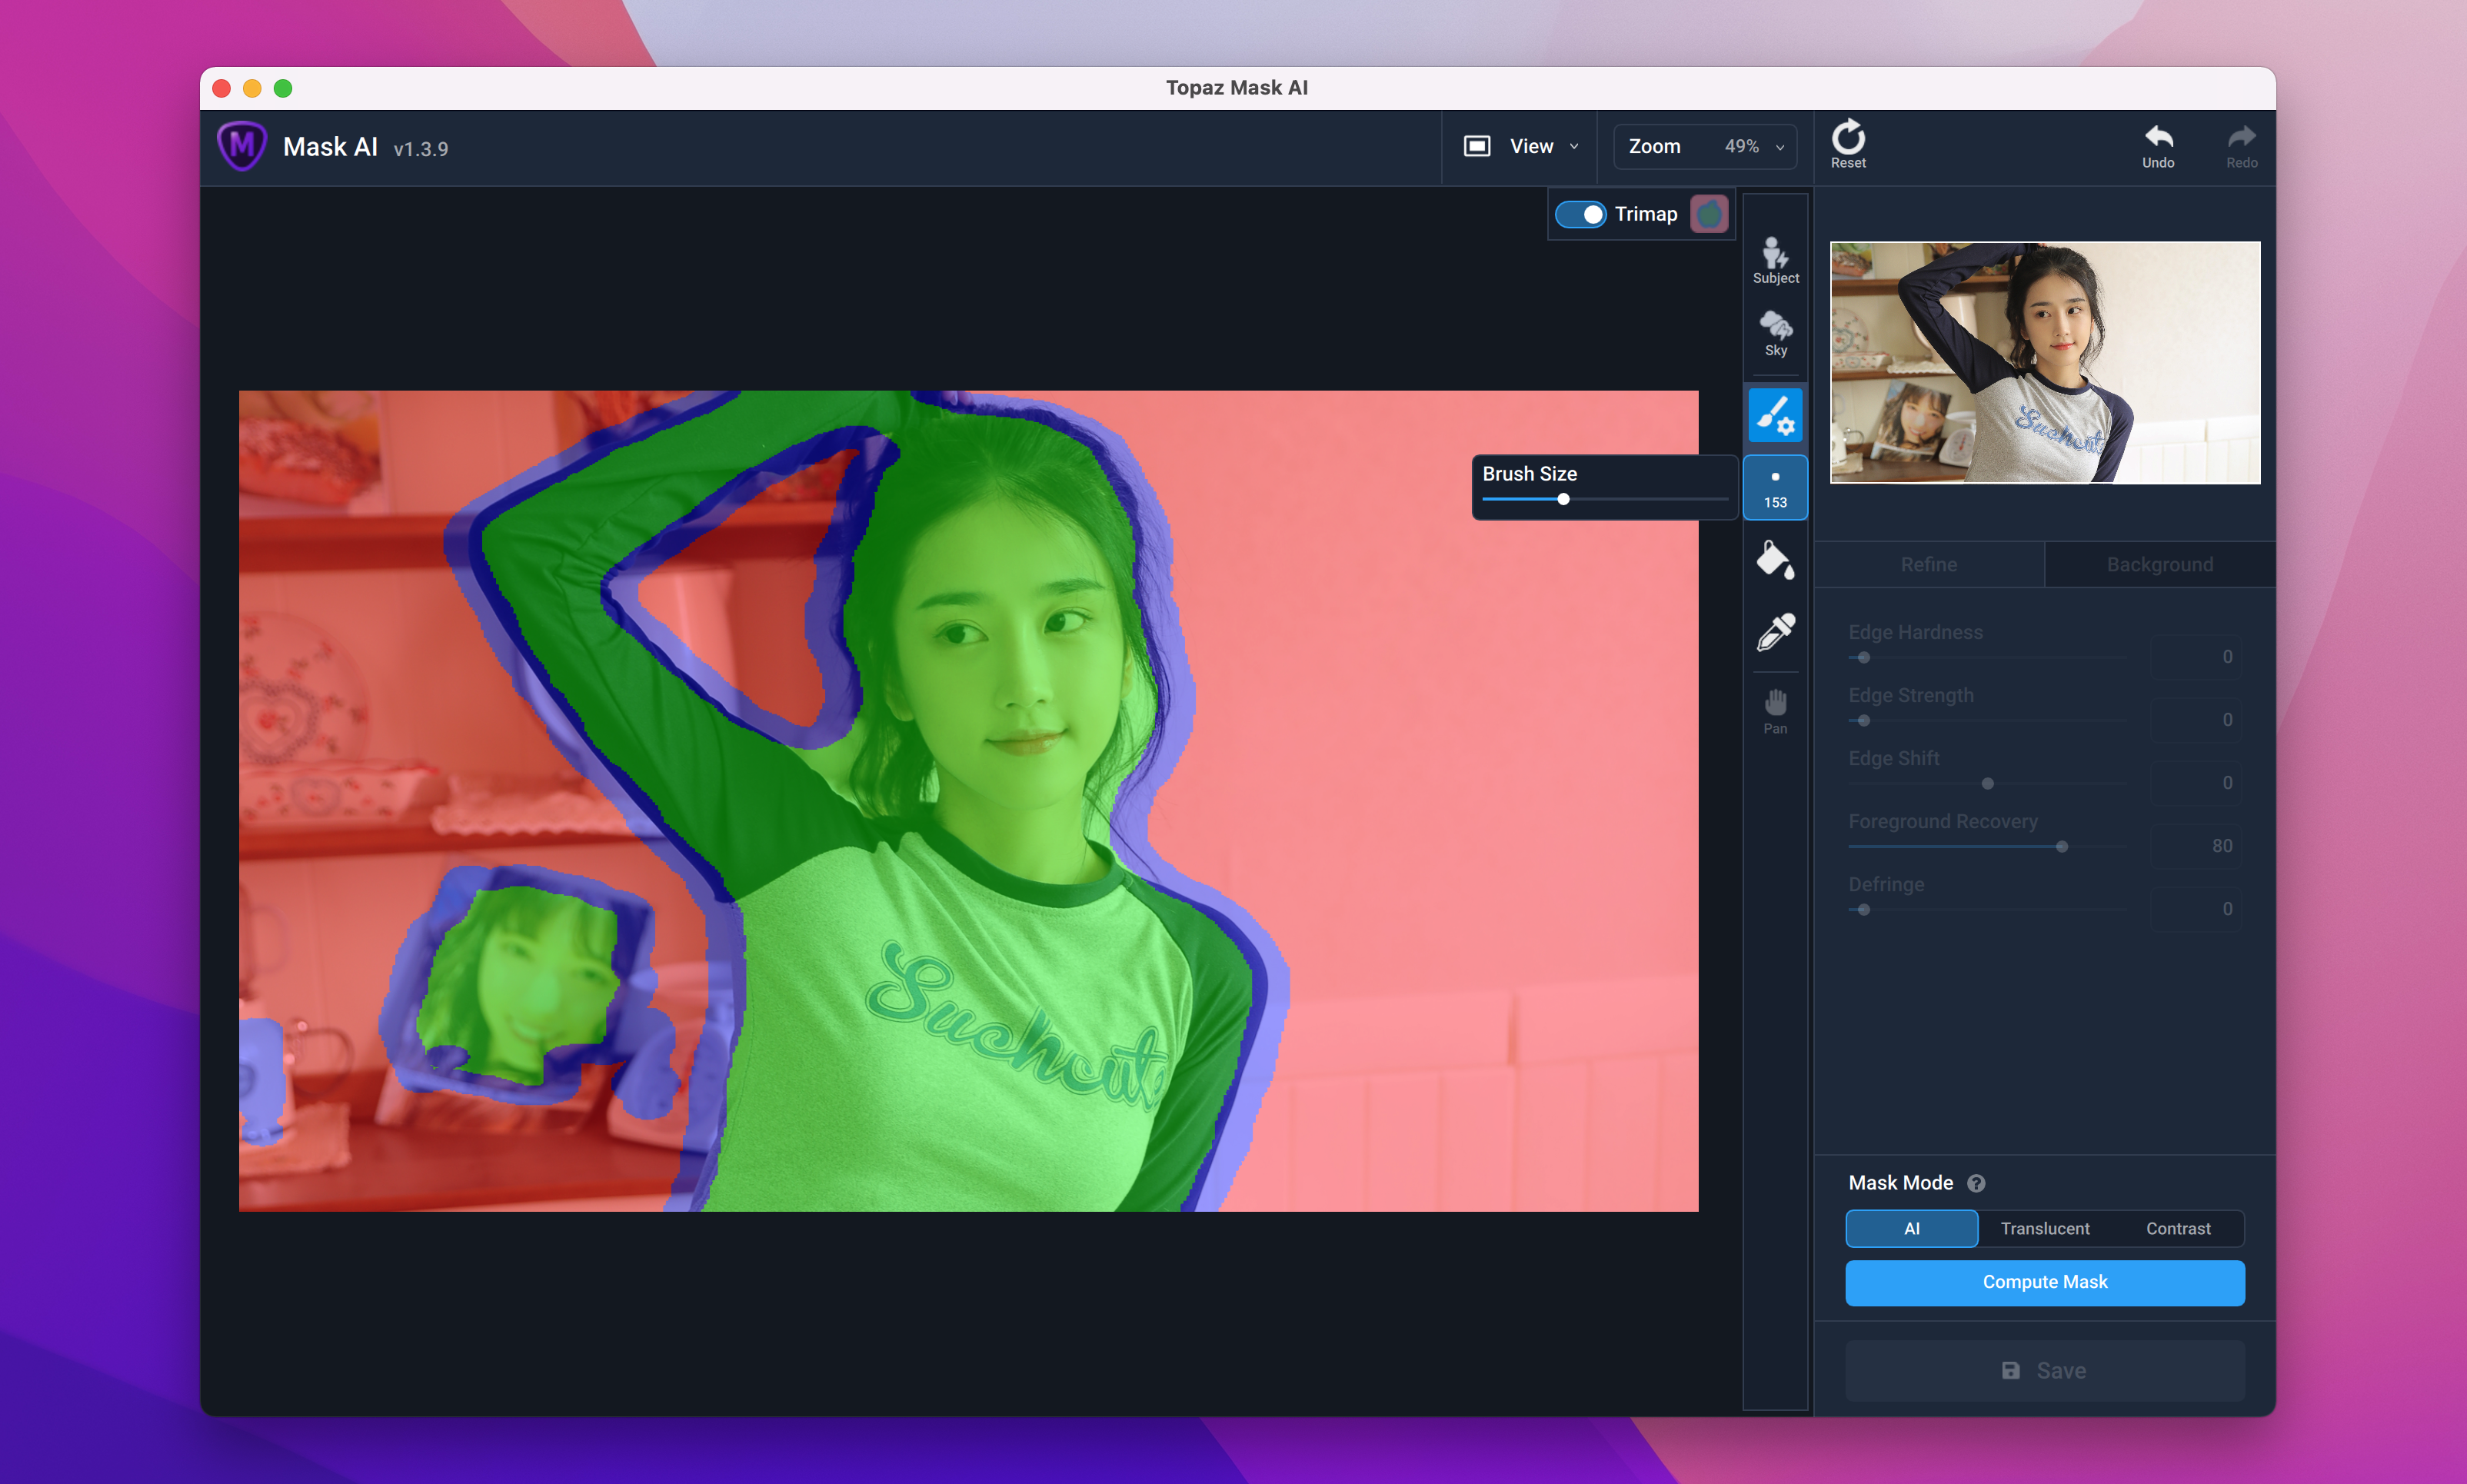Select the Subject auto-detect tool
Screen dimensions: 2467x1484
coord(1775,260)
